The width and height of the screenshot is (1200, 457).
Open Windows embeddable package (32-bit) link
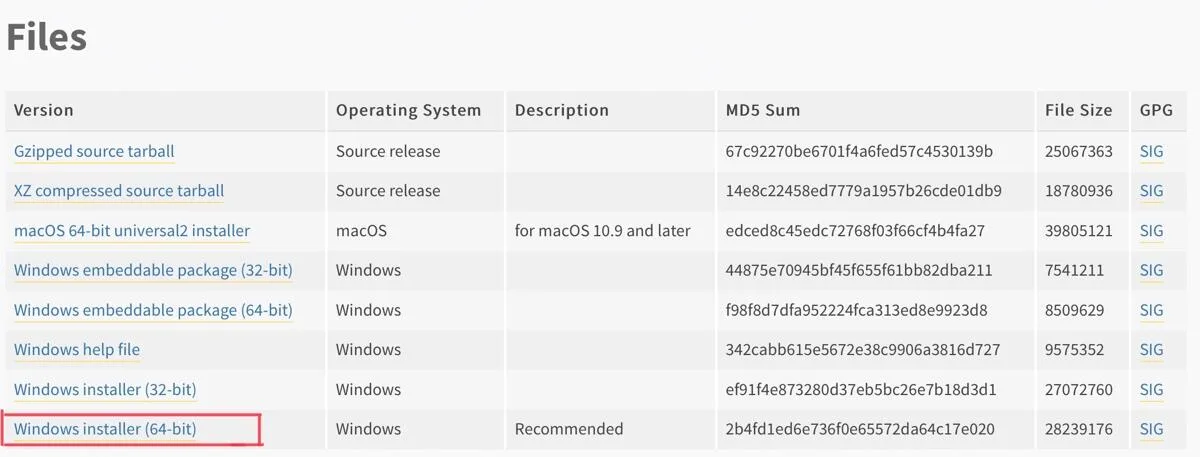click(x=153, y=270)
